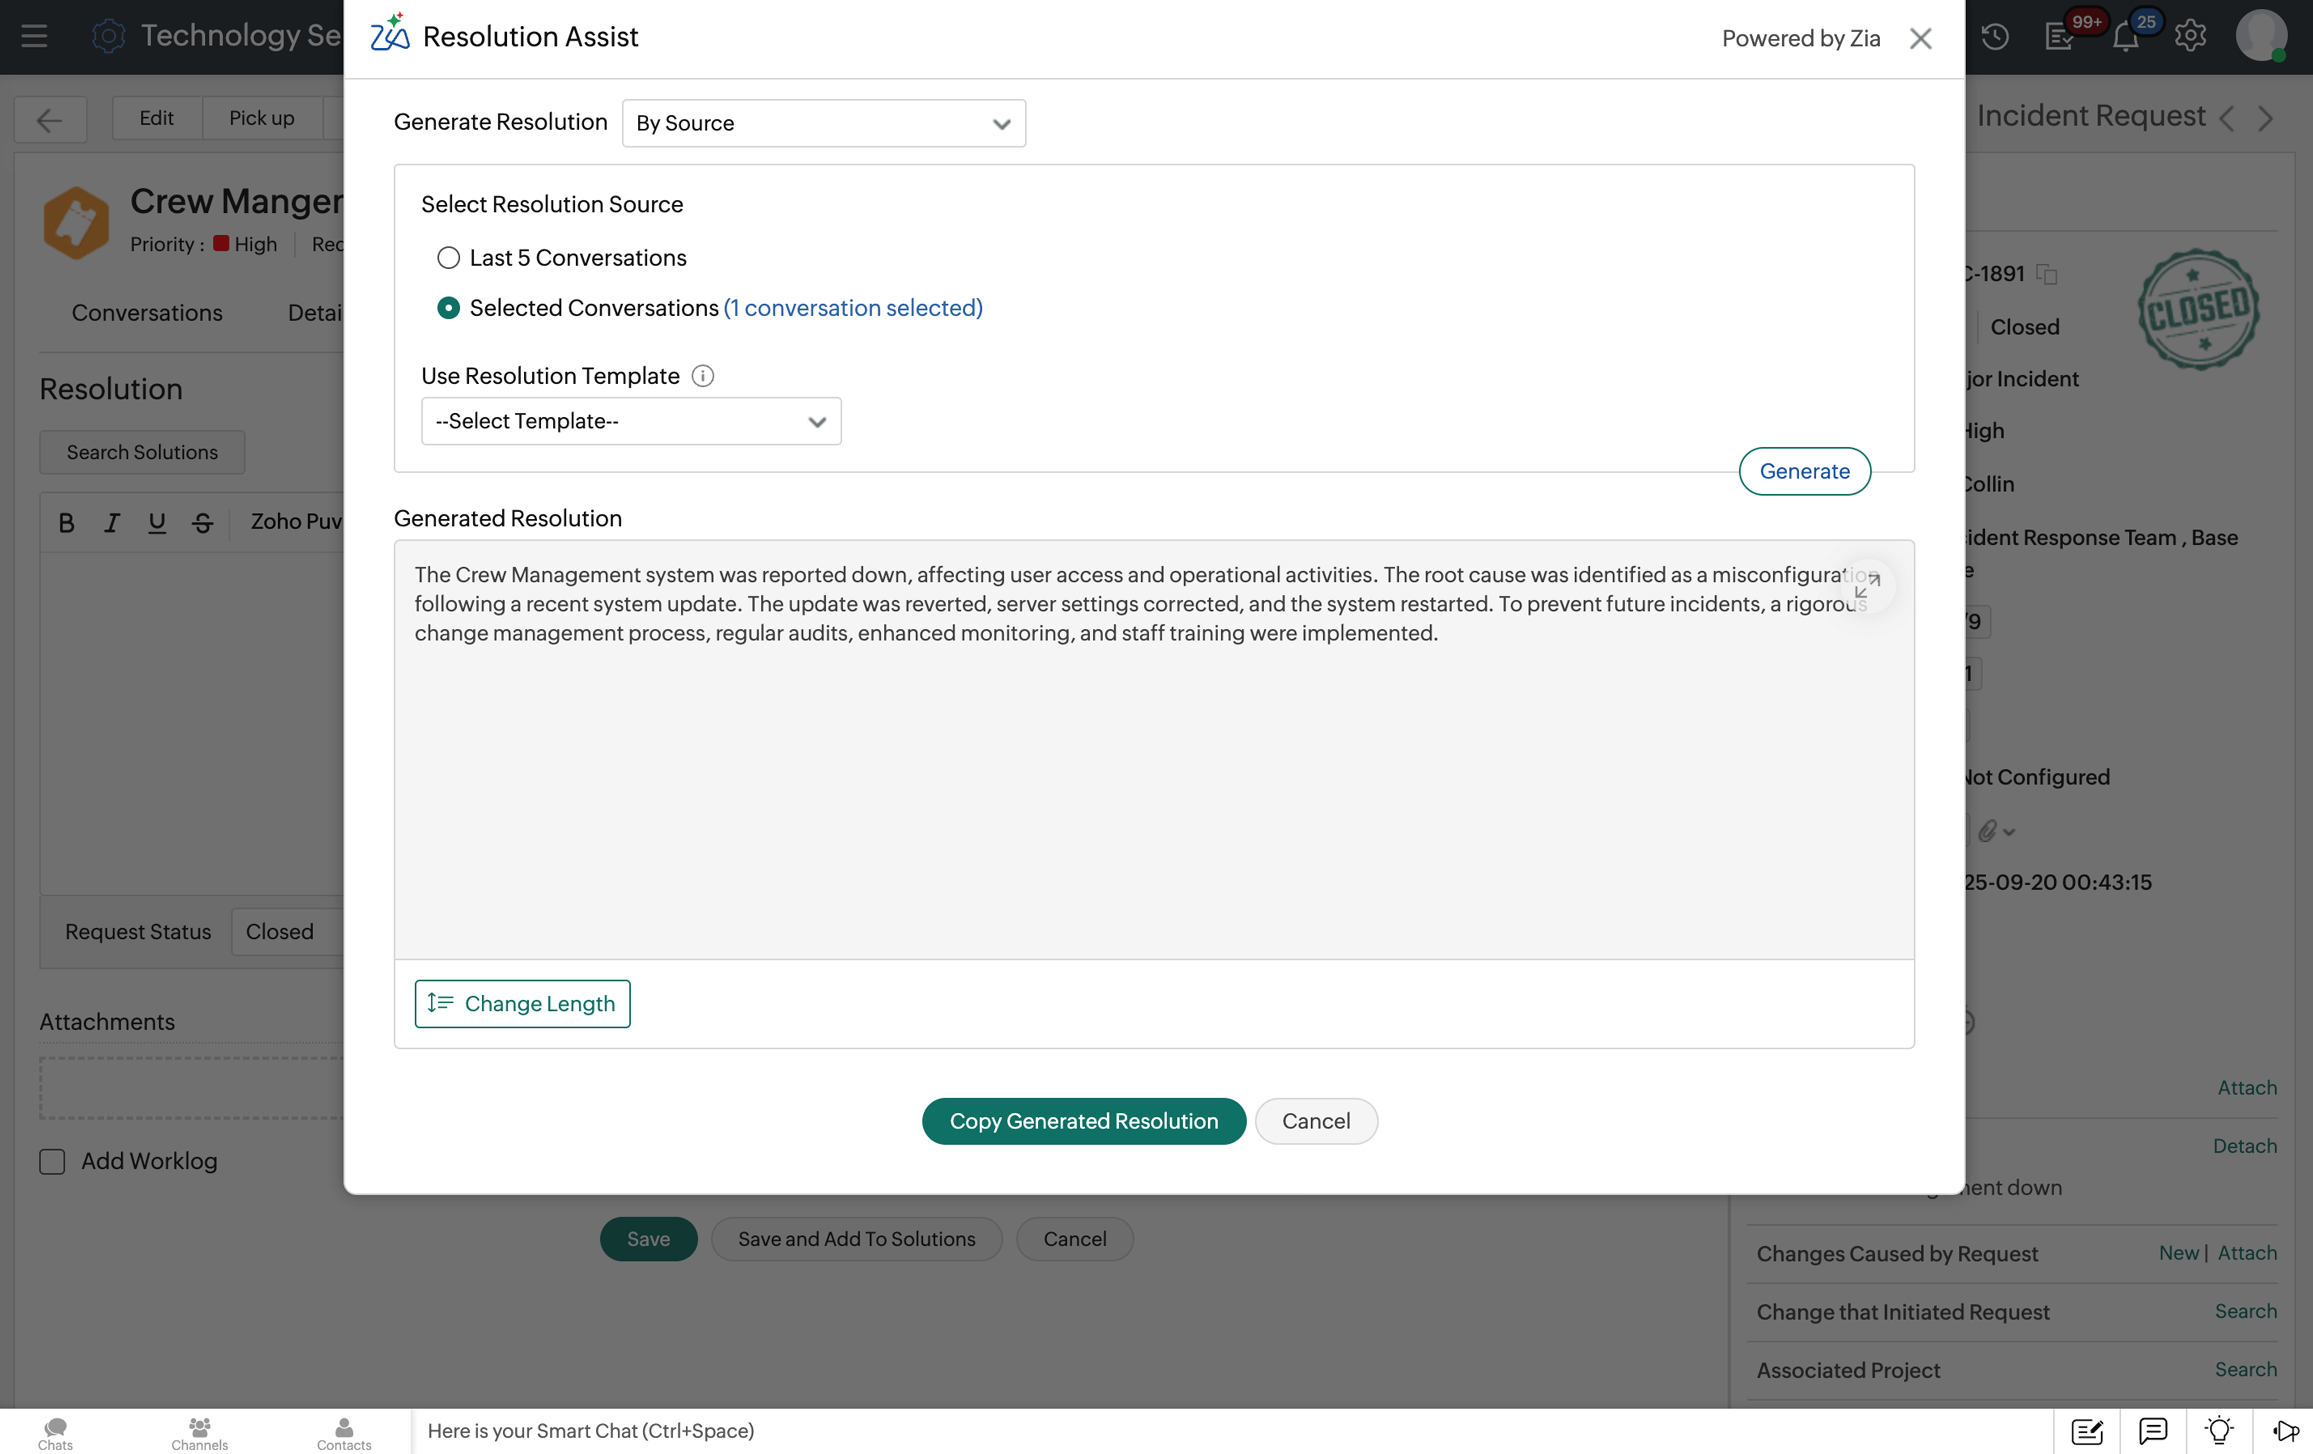This screenshot has height=1454, width=2313.
Task: Click Copy Generated Resolution button
Action: coord(1083,1121)
